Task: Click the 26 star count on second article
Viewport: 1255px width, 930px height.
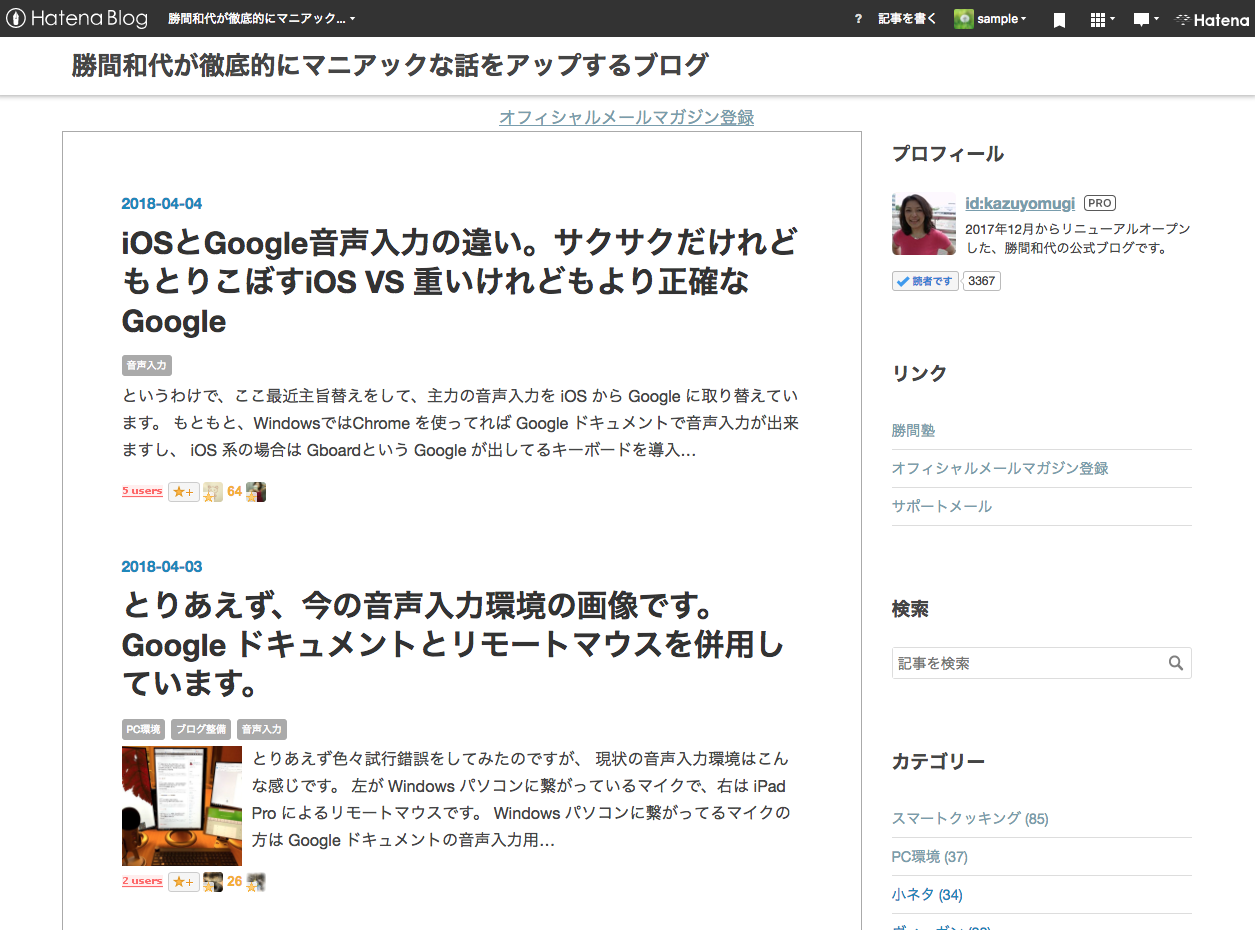Action: 235,882
